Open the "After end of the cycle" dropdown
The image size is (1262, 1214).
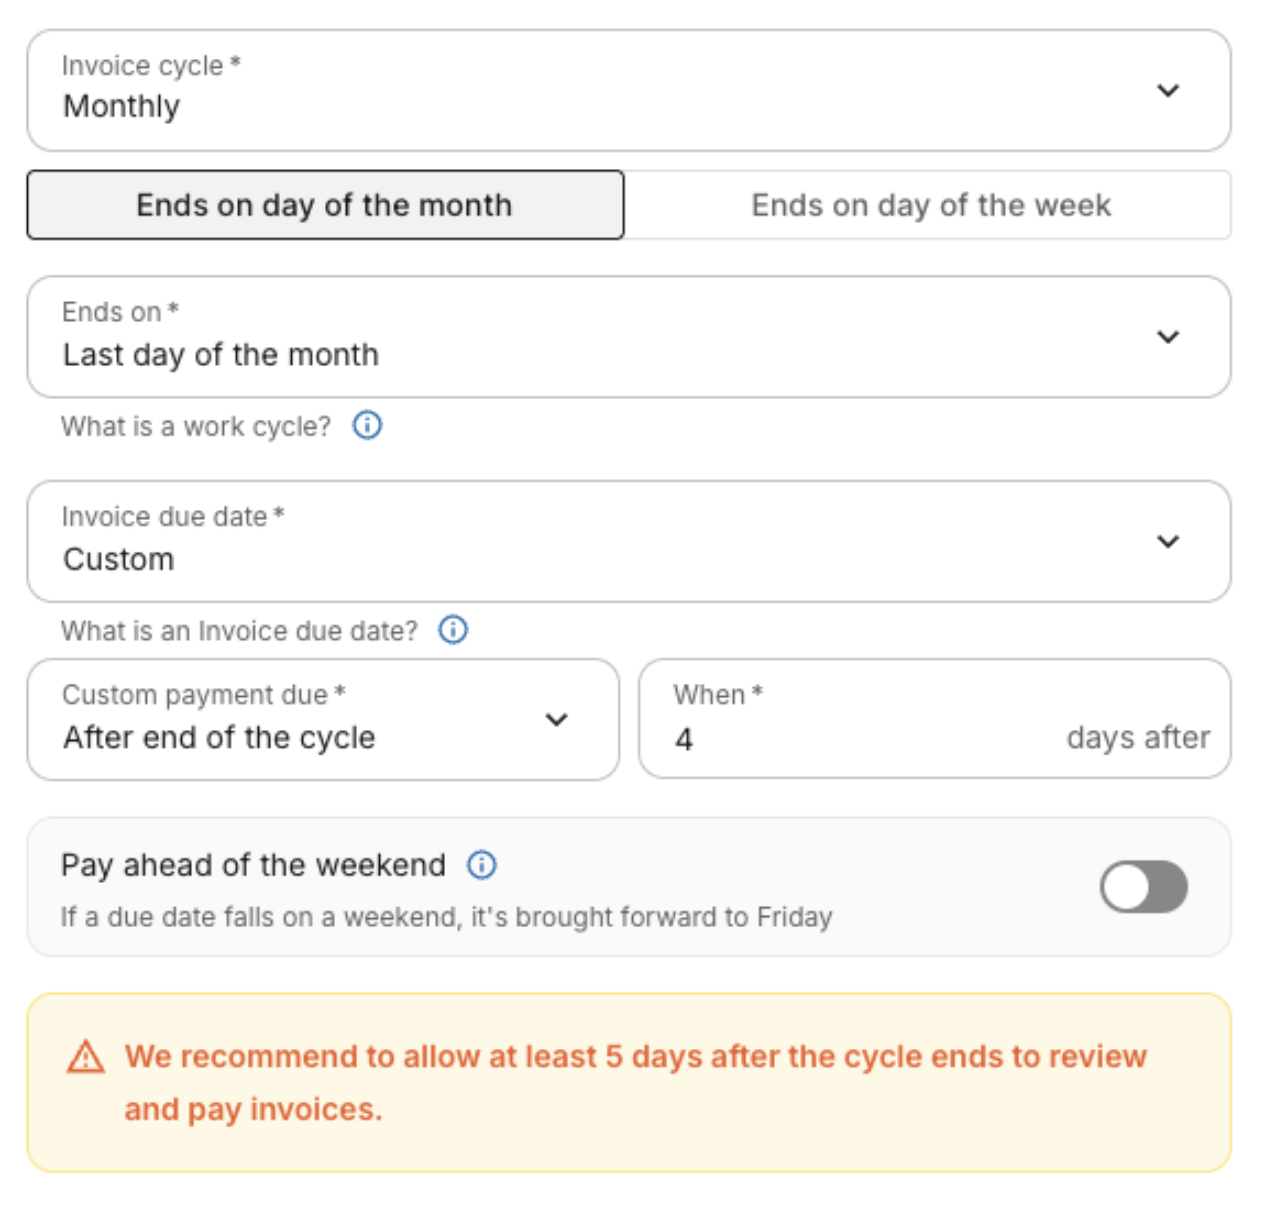(300, 720)
